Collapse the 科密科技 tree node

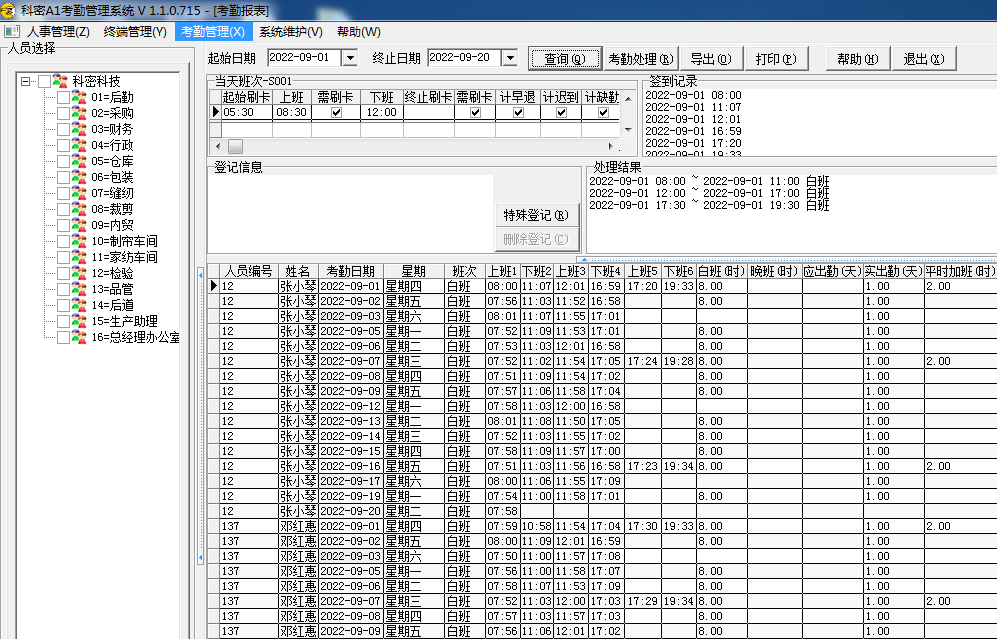(25, 81)
